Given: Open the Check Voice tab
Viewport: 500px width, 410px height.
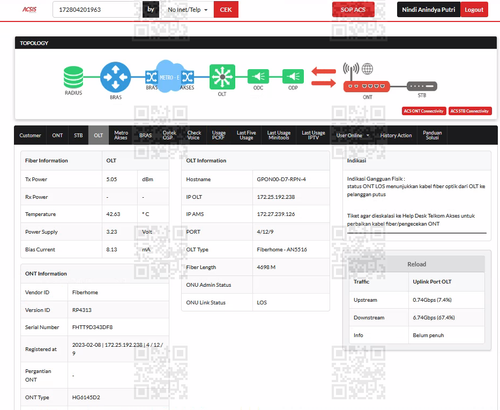Looking at the screenshot, I should click(x=194, y=135).
